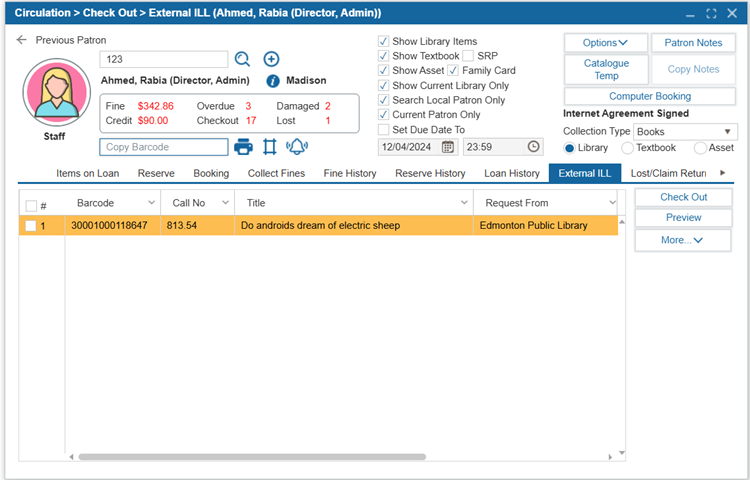Open the due date calendar picker
Viewport: 750px width, 480px height.
pyautogui.click(x=448, y=147)
